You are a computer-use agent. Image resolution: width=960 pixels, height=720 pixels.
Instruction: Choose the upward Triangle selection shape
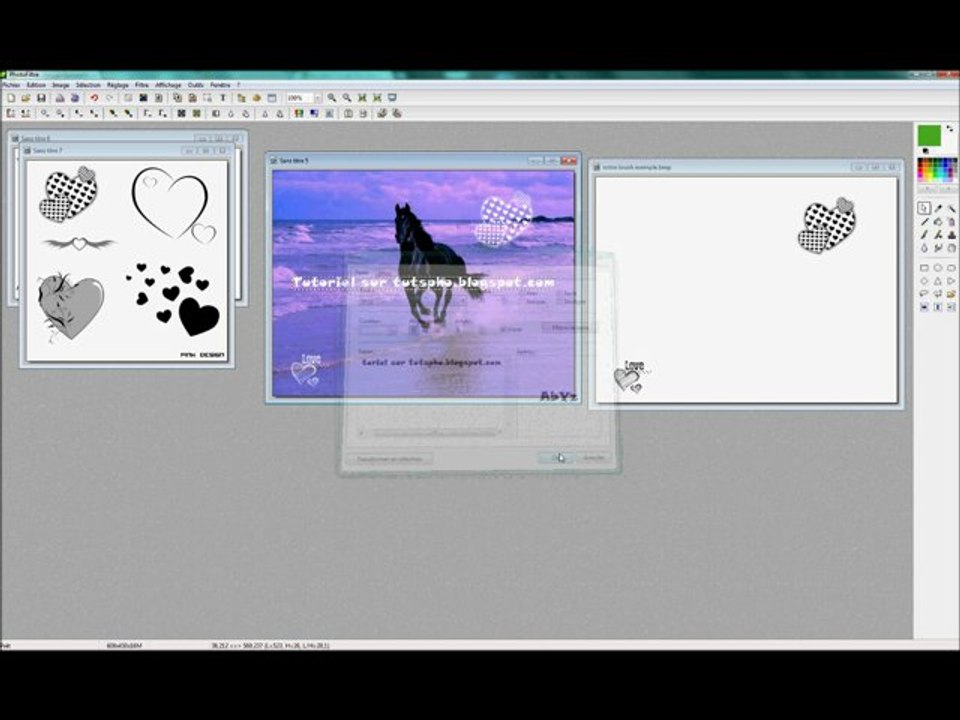(x=938, y=282)
